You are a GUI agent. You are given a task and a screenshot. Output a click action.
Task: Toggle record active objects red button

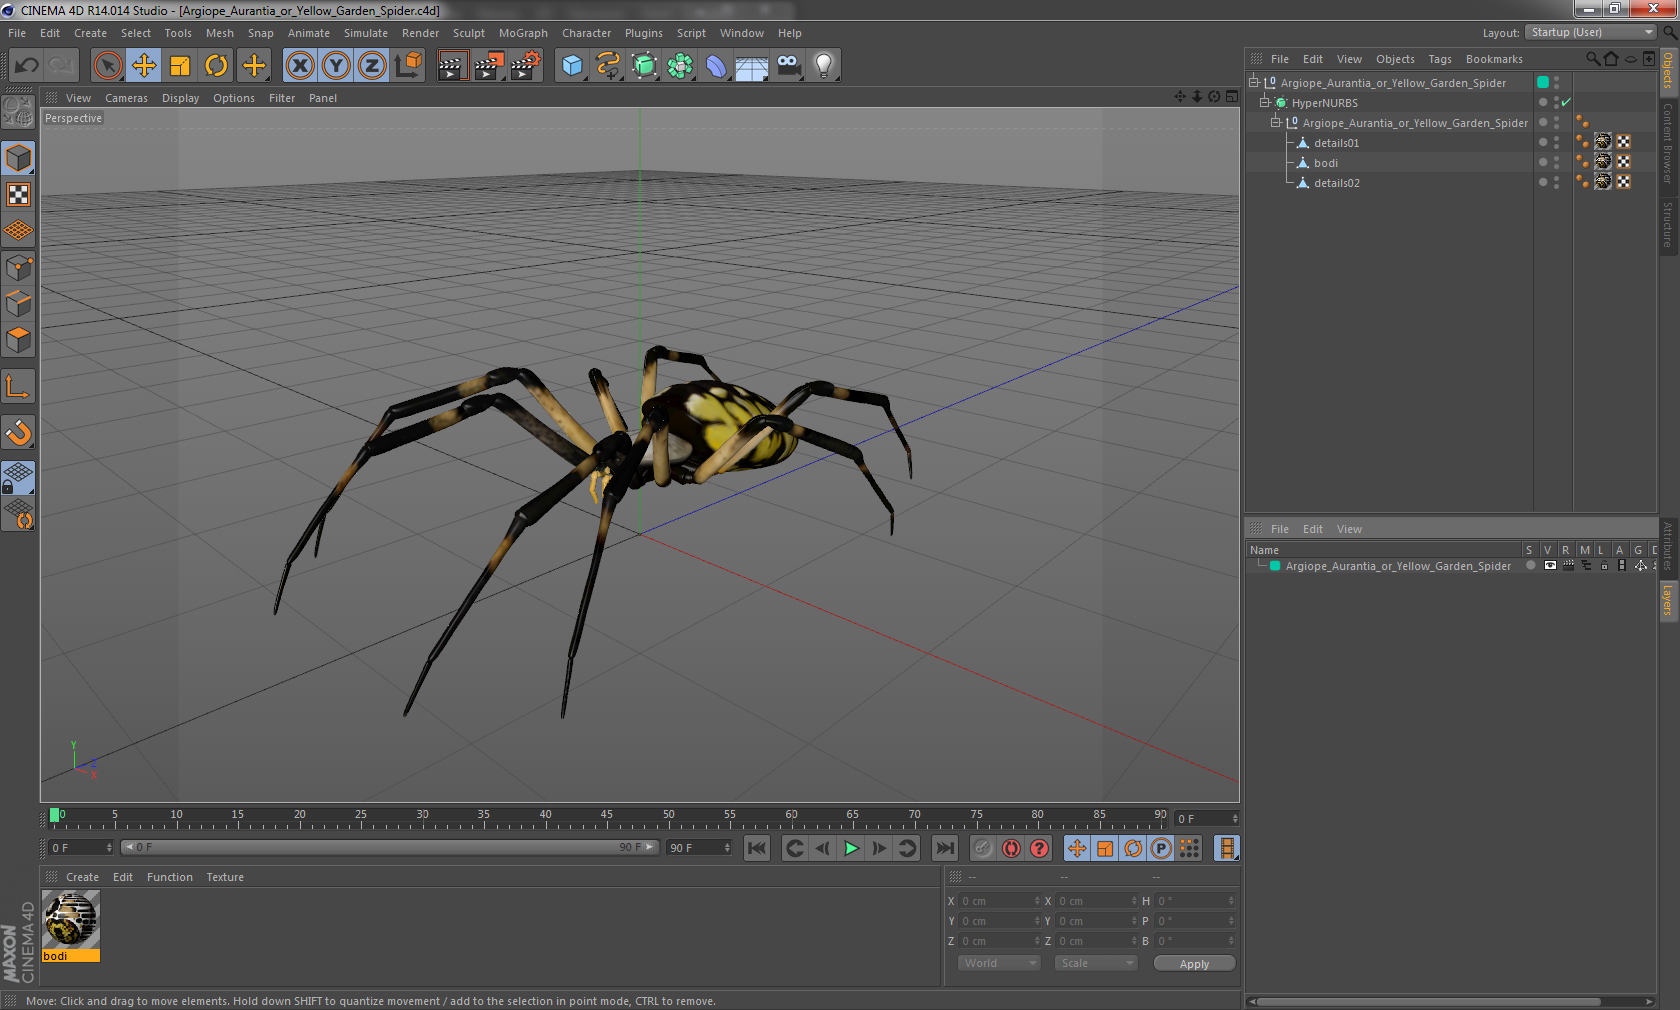tap(1011, 848)
